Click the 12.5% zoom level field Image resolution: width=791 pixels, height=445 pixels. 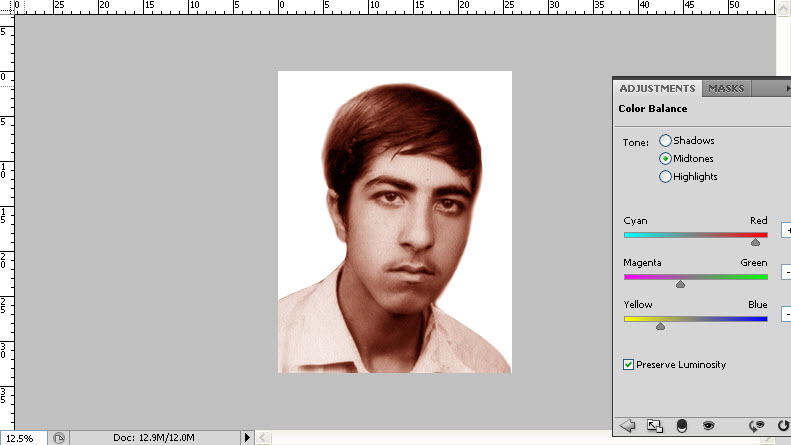click(24, 438)
